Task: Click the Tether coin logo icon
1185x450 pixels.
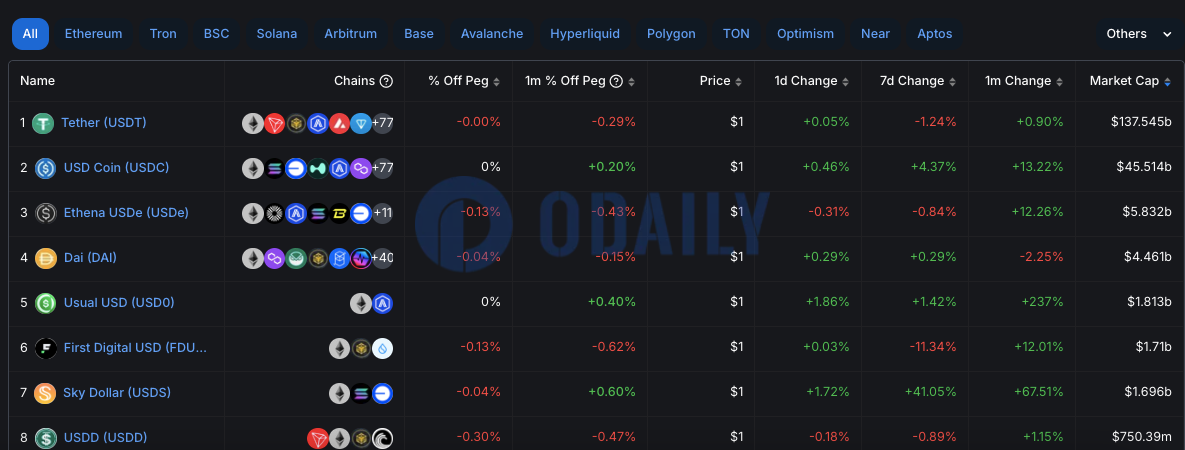Action: click(x=43, y=123)
